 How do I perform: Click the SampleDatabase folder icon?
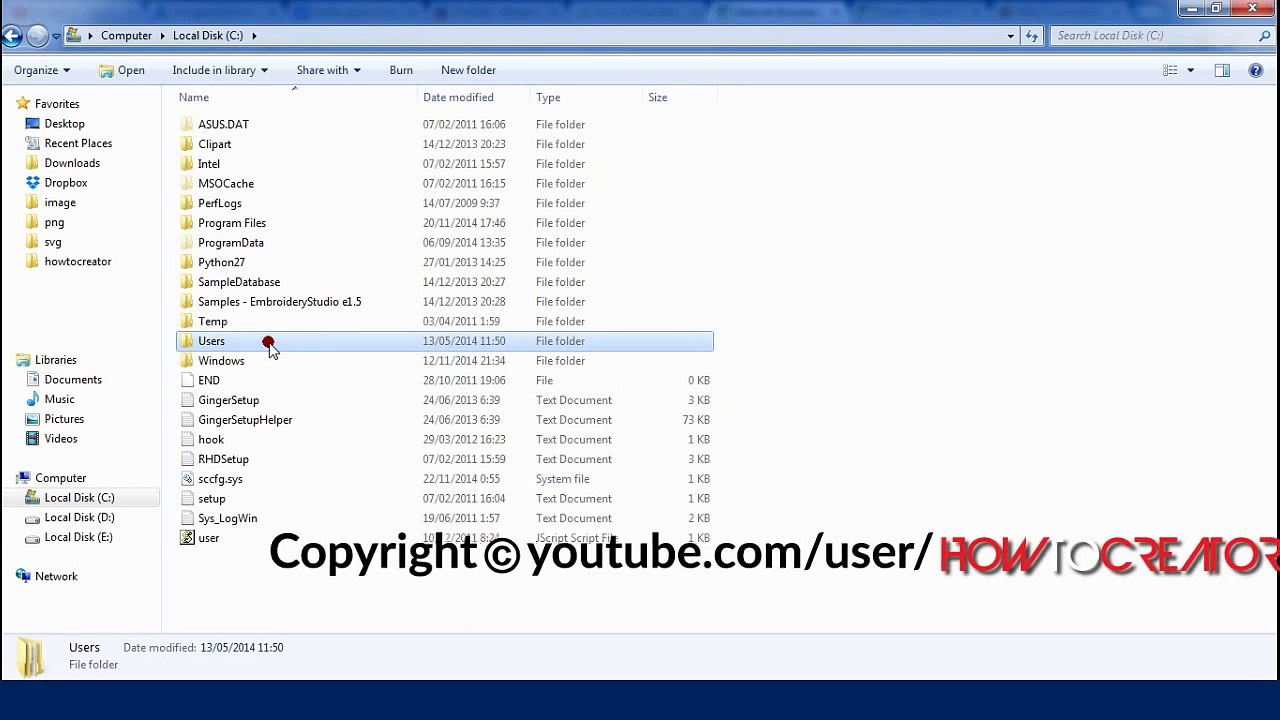click(x=187, y=282)
